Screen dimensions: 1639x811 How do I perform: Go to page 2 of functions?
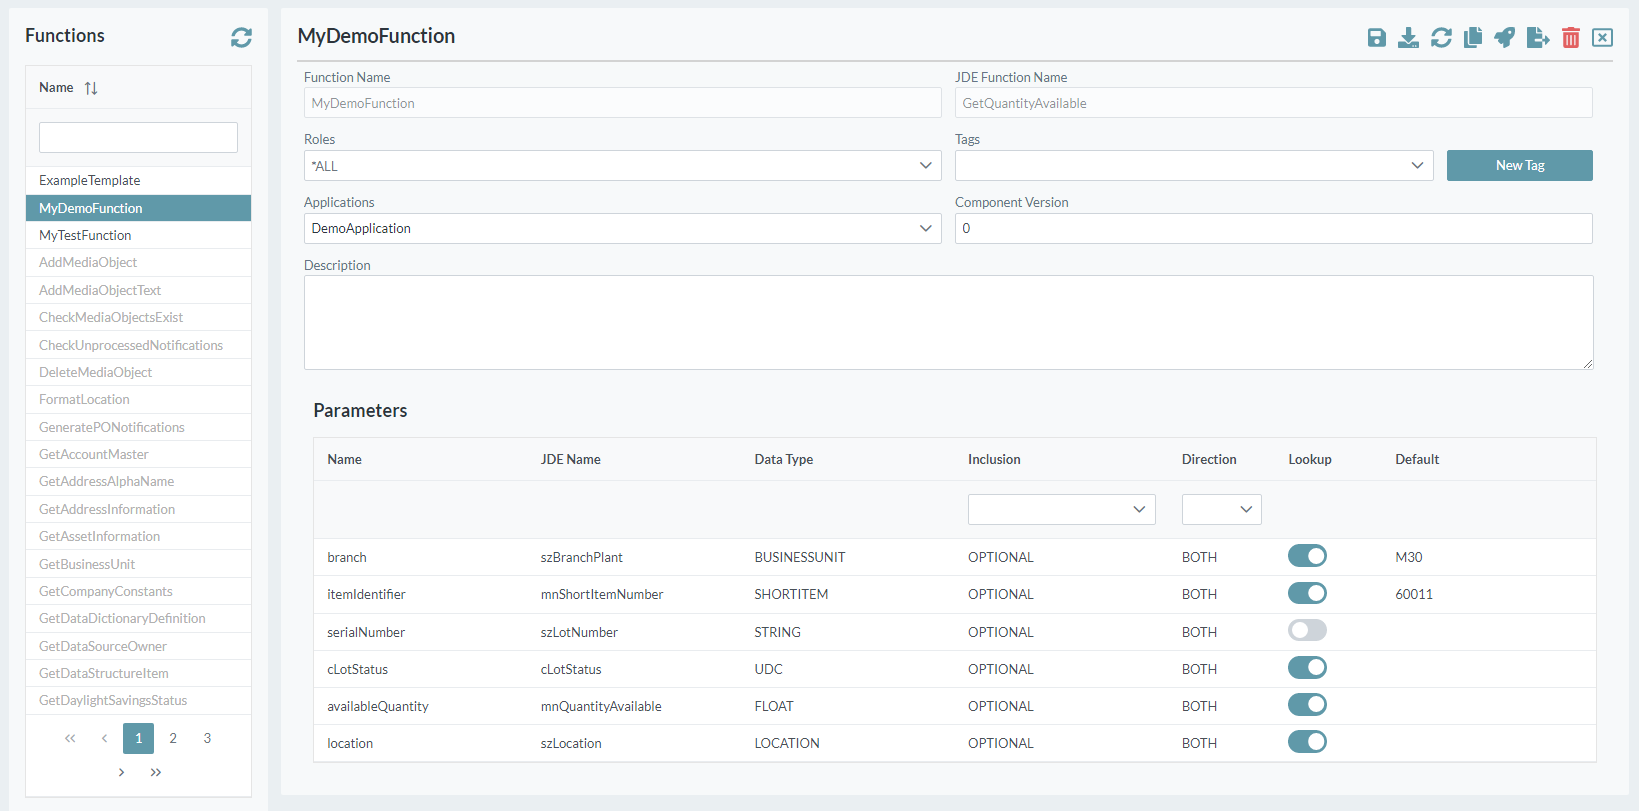click(173, 739)
